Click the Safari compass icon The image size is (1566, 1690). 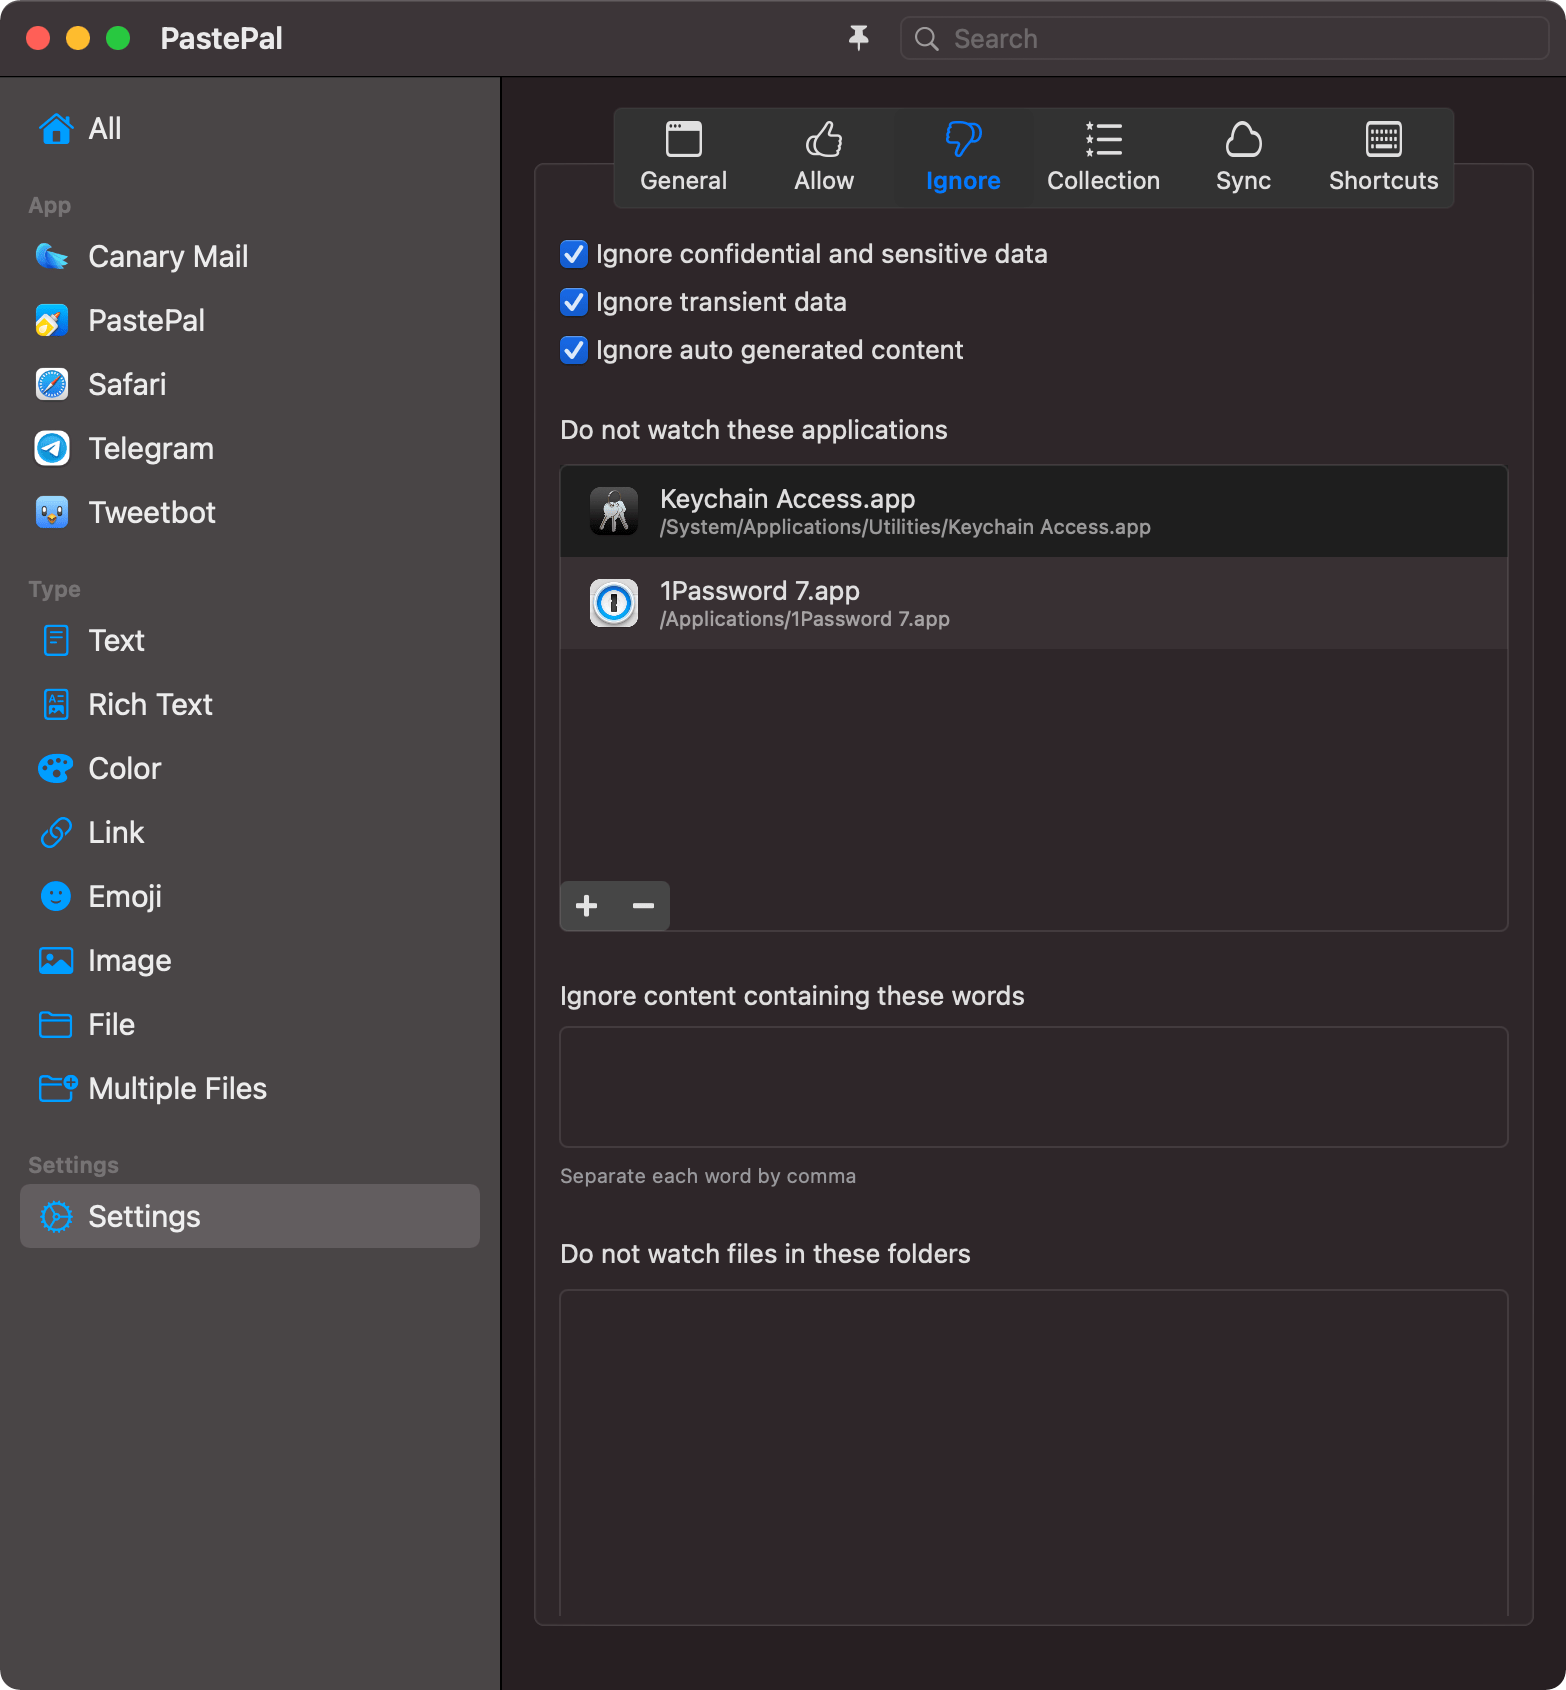pos(52,384)
